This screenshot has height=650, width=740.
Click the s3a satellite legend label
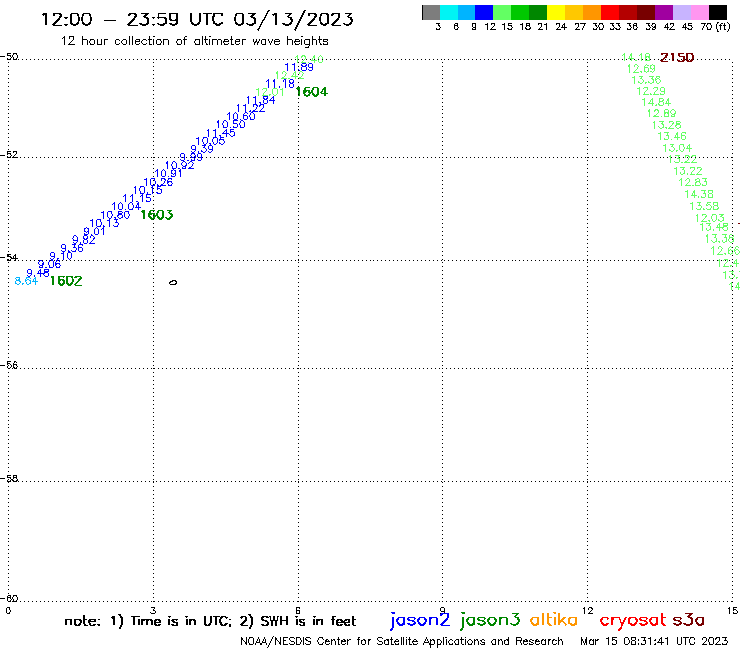(688, 620)
